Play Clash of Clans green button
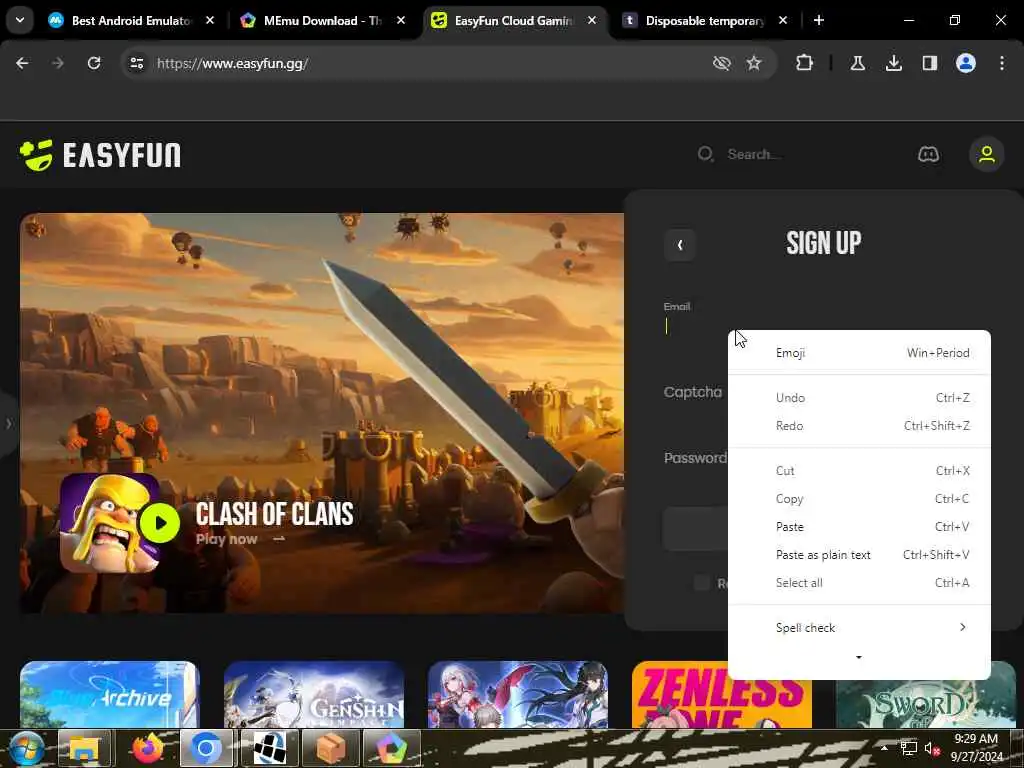The height and width of the screenshot is (768, 1024). (x=159, y=523)
